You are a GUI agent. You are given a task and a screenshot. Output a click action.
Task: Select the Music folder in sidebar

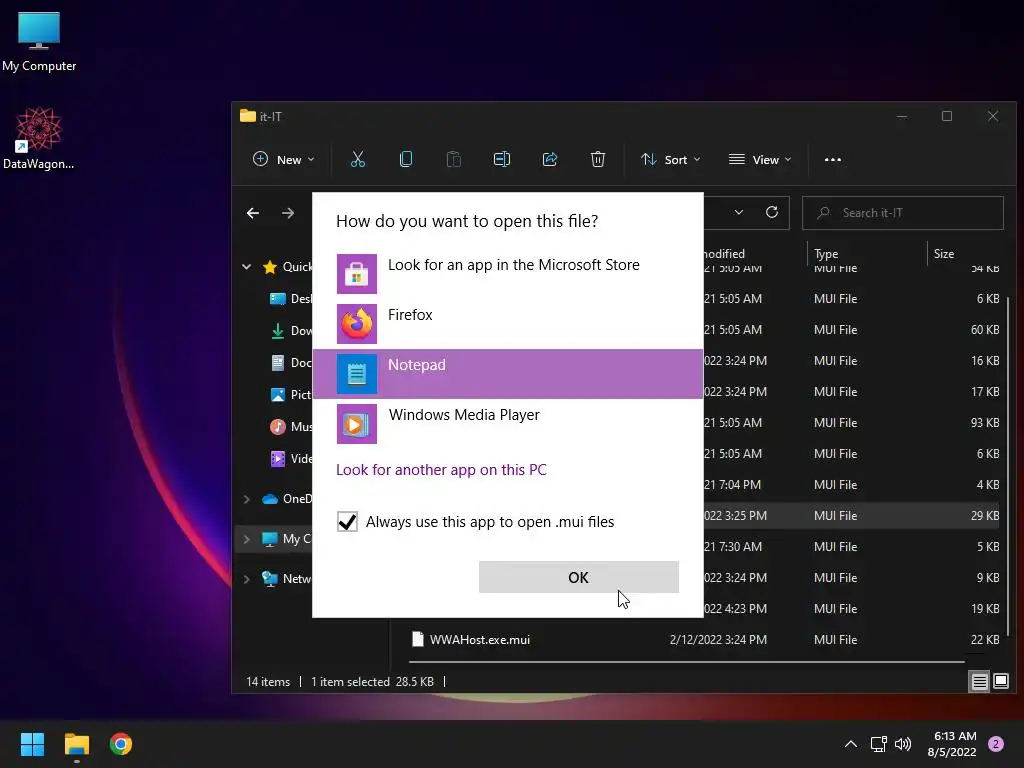click(291, 426)
